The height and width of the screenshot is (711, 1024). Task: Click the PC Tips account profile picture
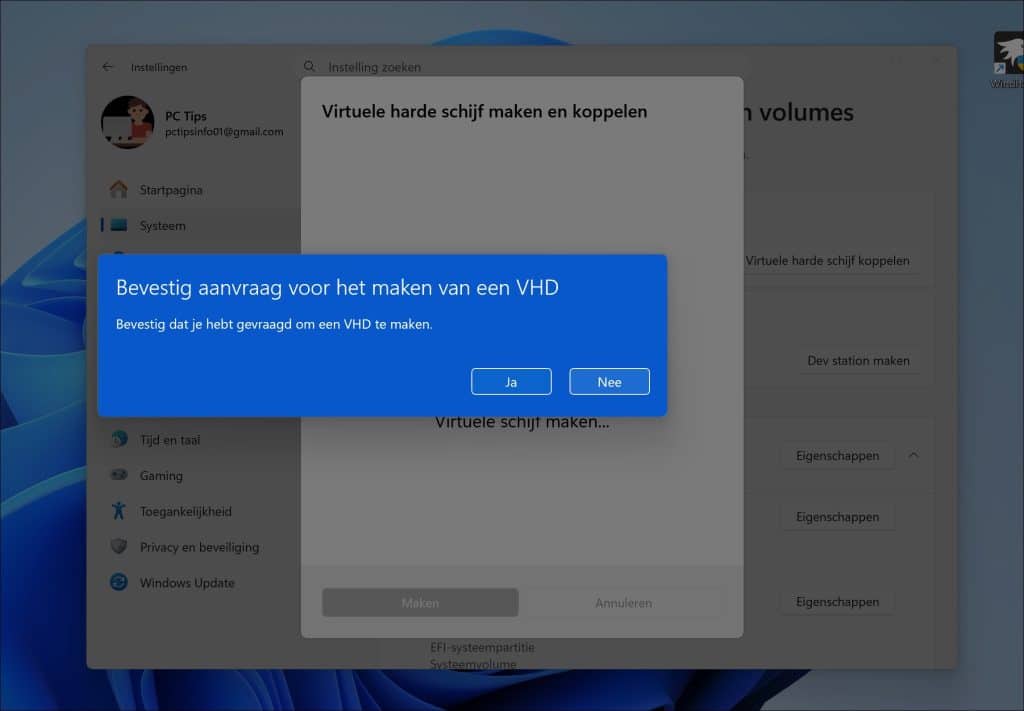[128, 122]
